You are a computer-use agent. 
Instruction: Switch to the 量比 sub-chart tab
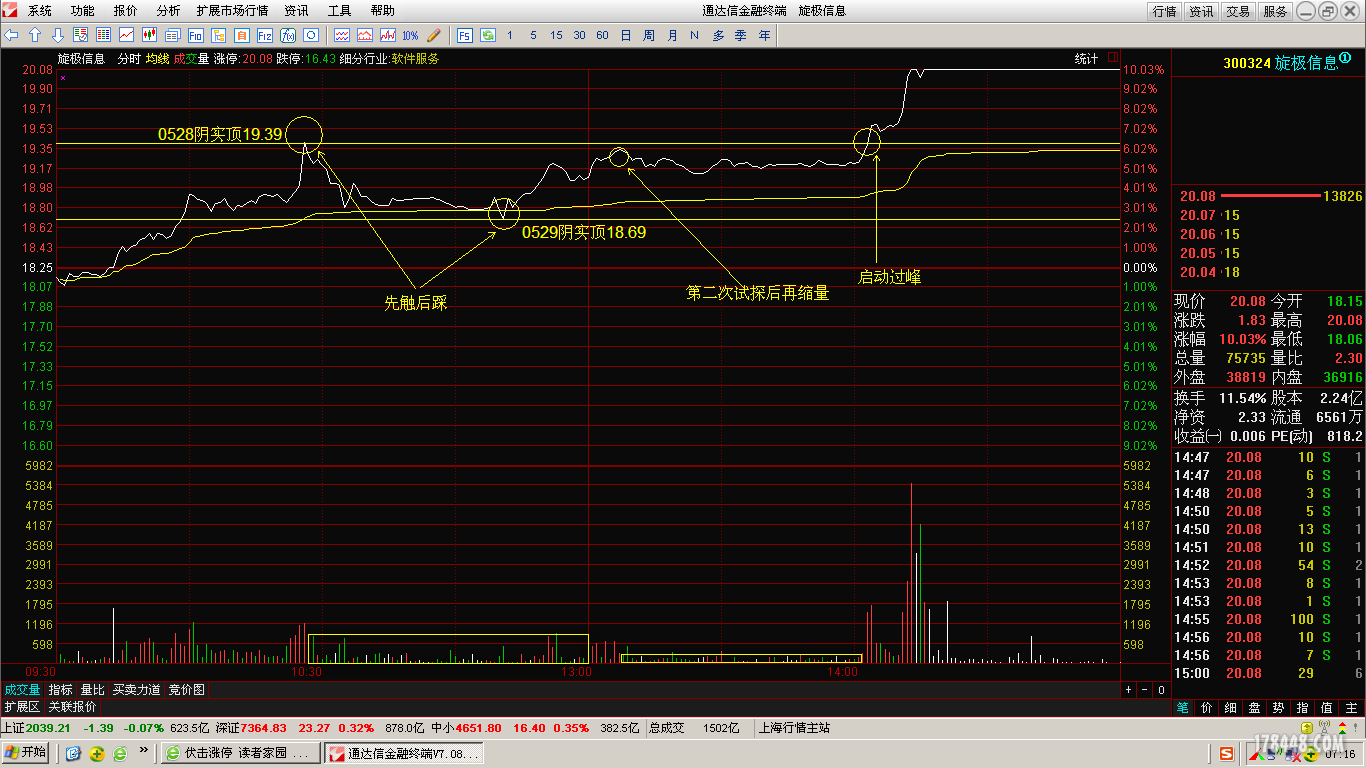tap(92, 690)
